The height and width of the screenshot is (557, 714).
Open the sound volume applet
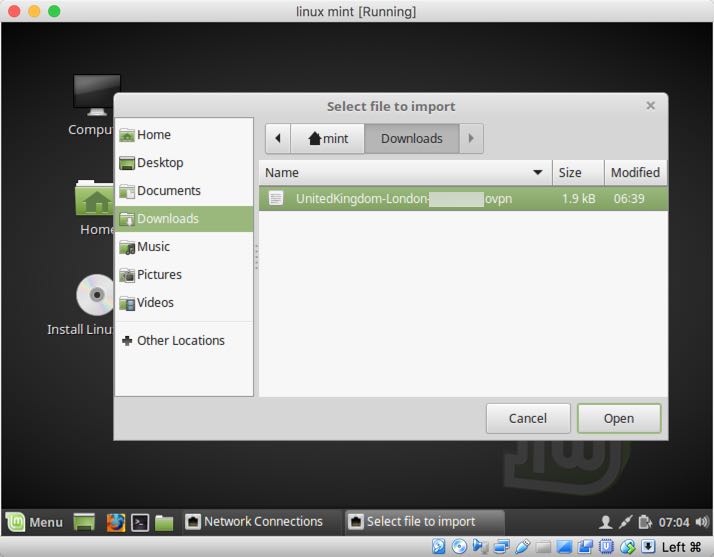click(x=702, y=522)
